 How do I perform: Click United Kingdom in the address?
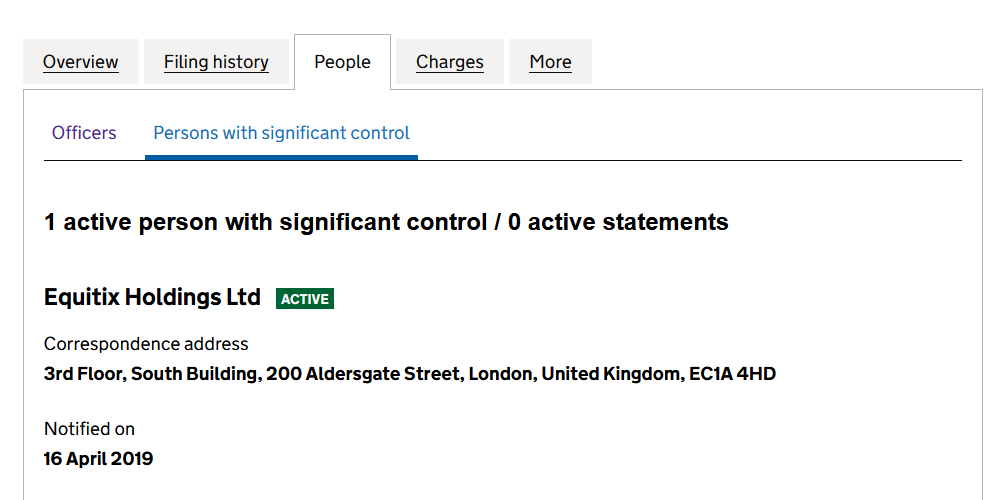click(610, 374)
